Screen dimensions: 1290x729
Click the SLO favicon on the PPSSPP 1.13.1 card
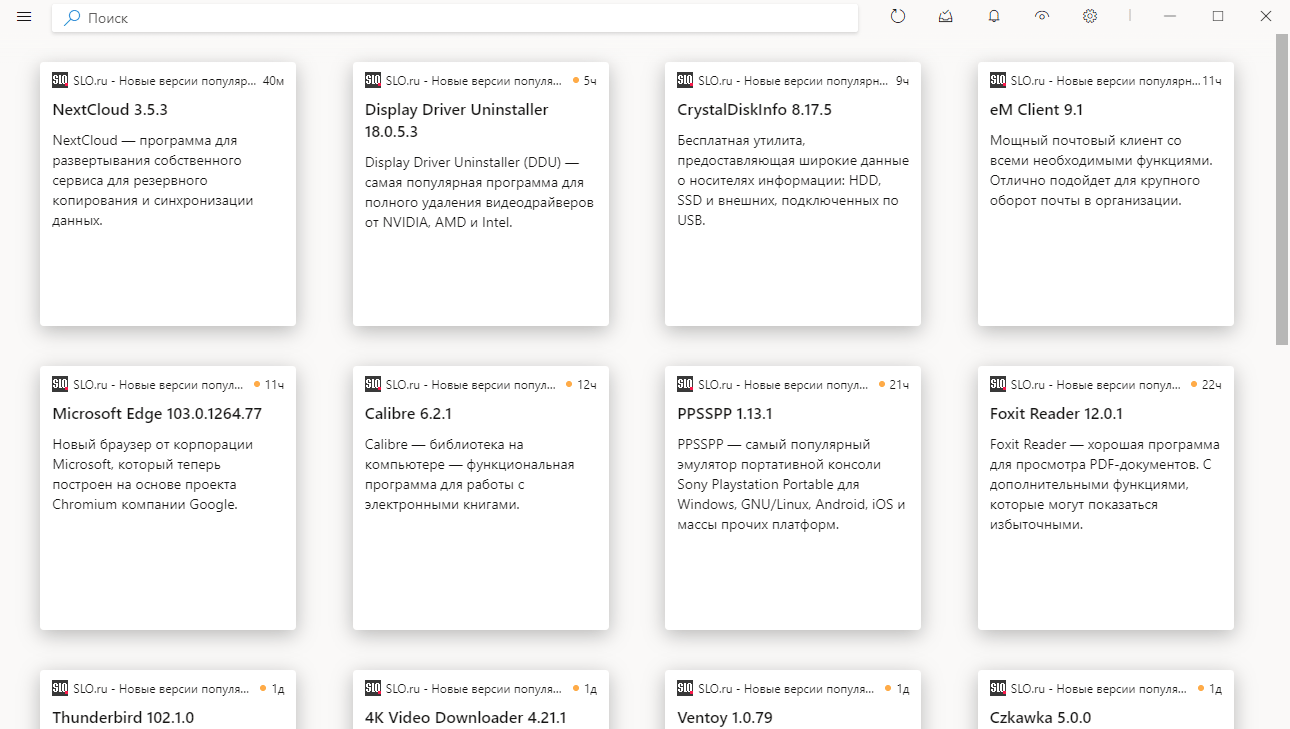[x=685, y=384]
